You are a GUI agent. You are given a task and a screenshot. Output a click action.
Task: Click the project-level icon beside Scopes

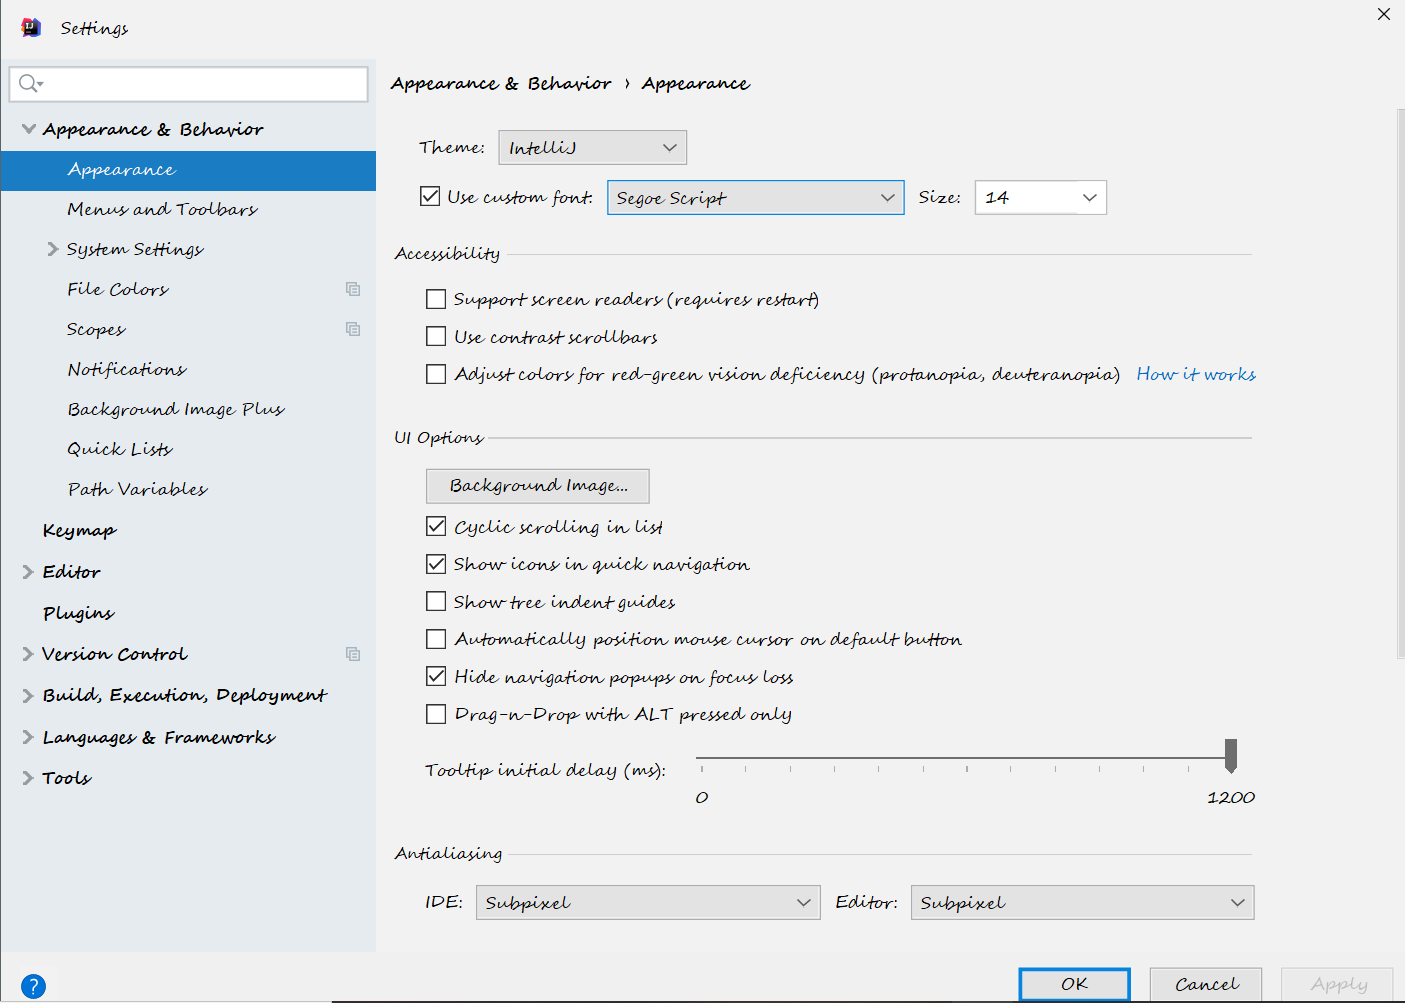point(353,329)
